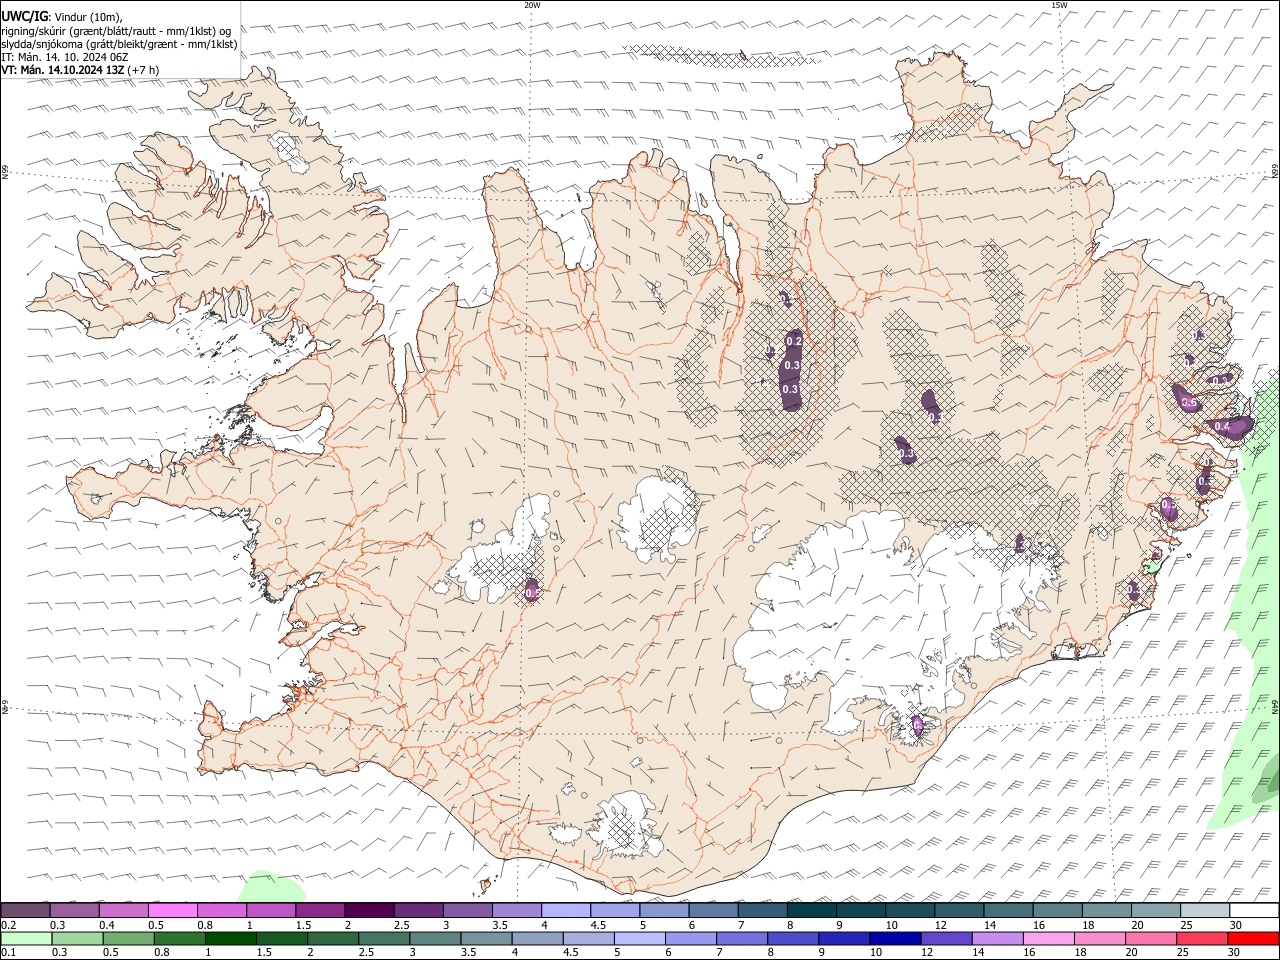
Task: Pick the bottom-row light pink swatch above 16
Action: 1047,938
